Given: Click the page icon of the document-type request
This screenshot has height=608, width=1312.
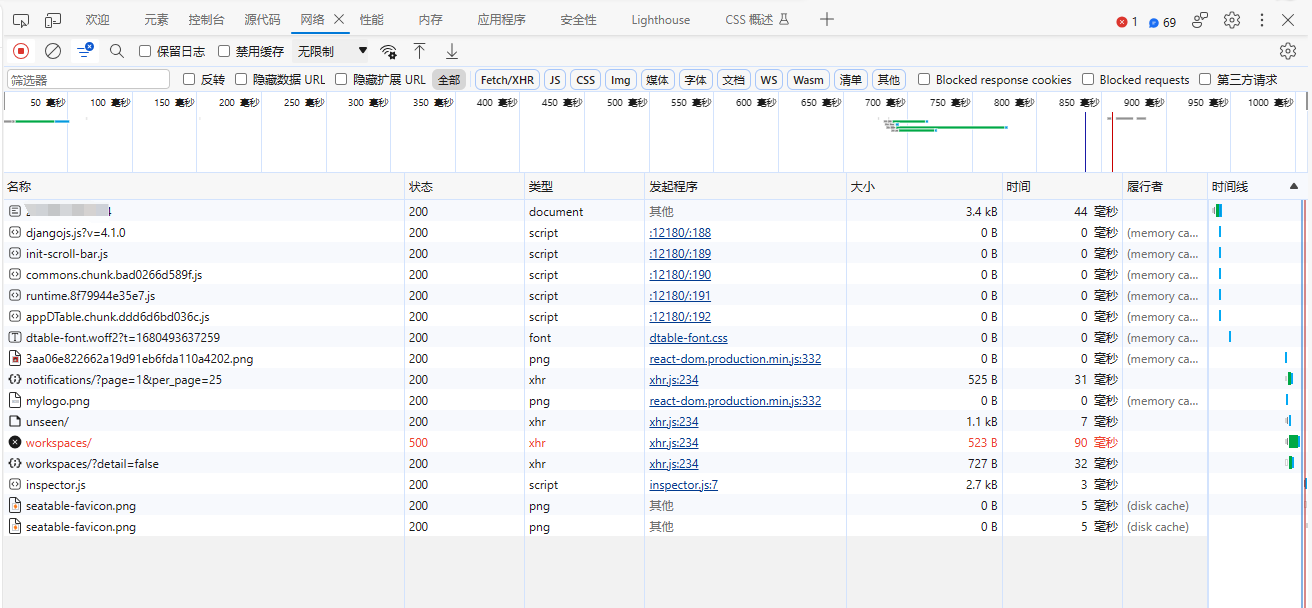Looking at the screenshot, I should [15, 212].
